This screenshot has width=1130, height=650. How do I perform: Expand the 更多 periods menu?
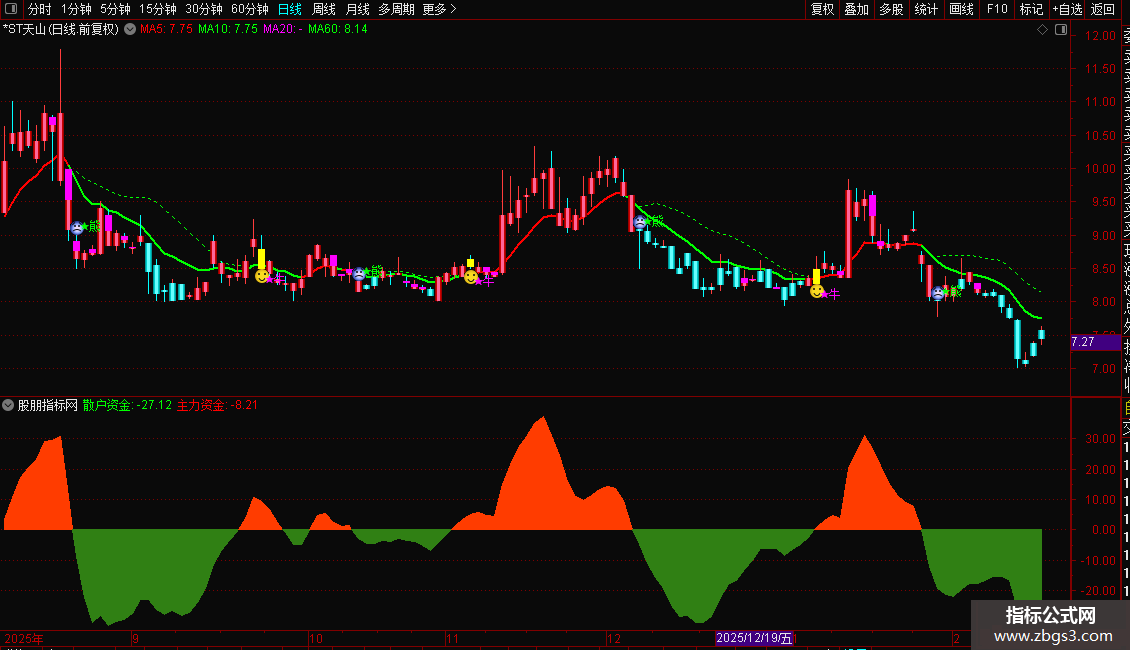click(x=440, y=9)
